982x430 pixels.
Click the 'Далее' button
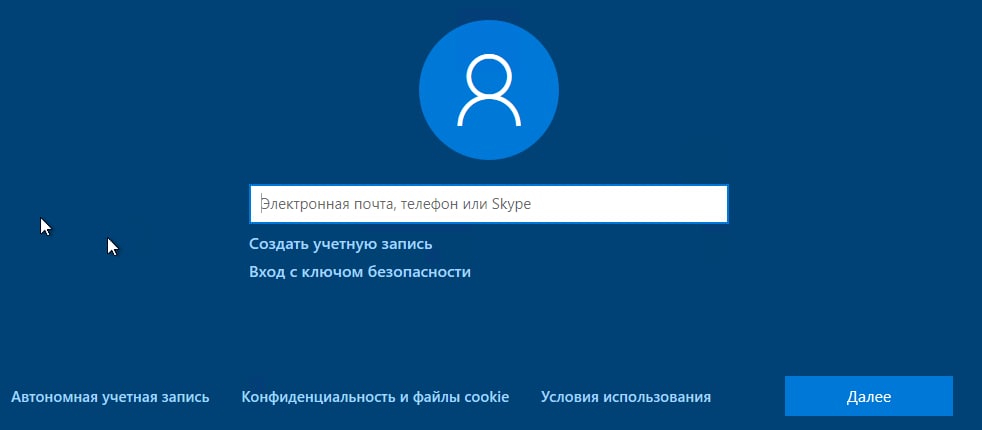(x=869, y=396)
